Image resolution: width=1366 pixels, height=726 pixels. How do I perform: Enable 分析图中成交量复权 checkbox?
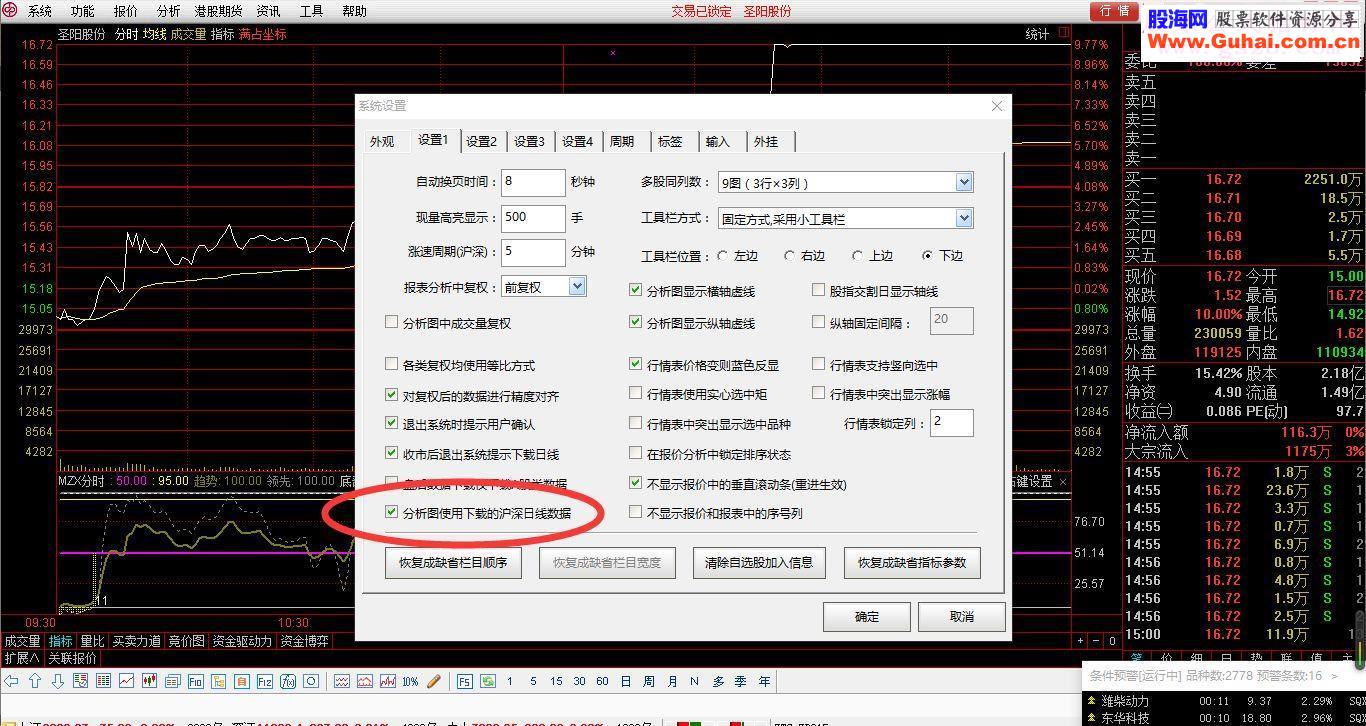pyautogui.click(x=392, y=322)
